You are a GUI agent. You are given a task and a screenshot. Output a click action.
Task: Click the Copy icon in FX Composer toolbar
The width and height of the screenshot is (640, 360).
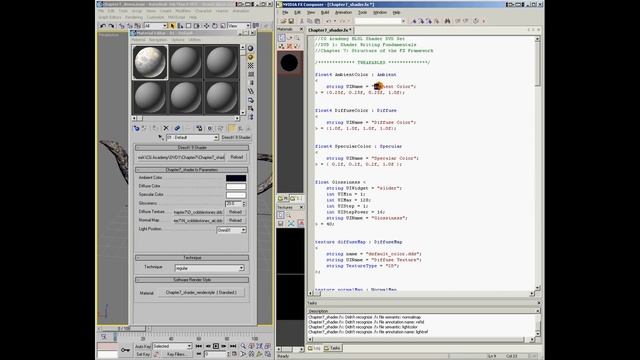point(309,21)
